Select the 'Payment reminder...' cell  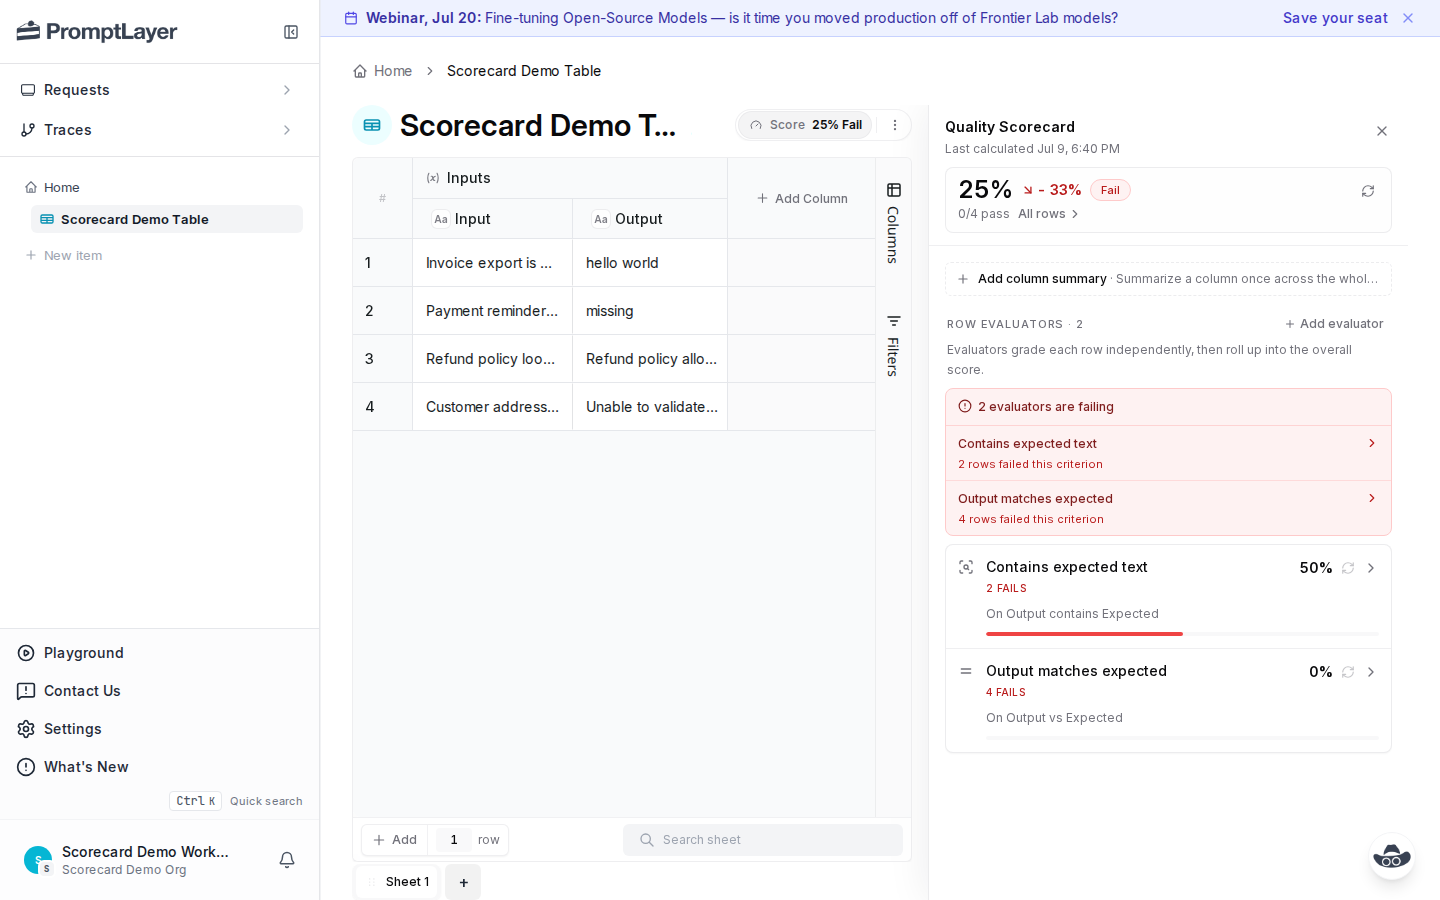click(493, 311)
